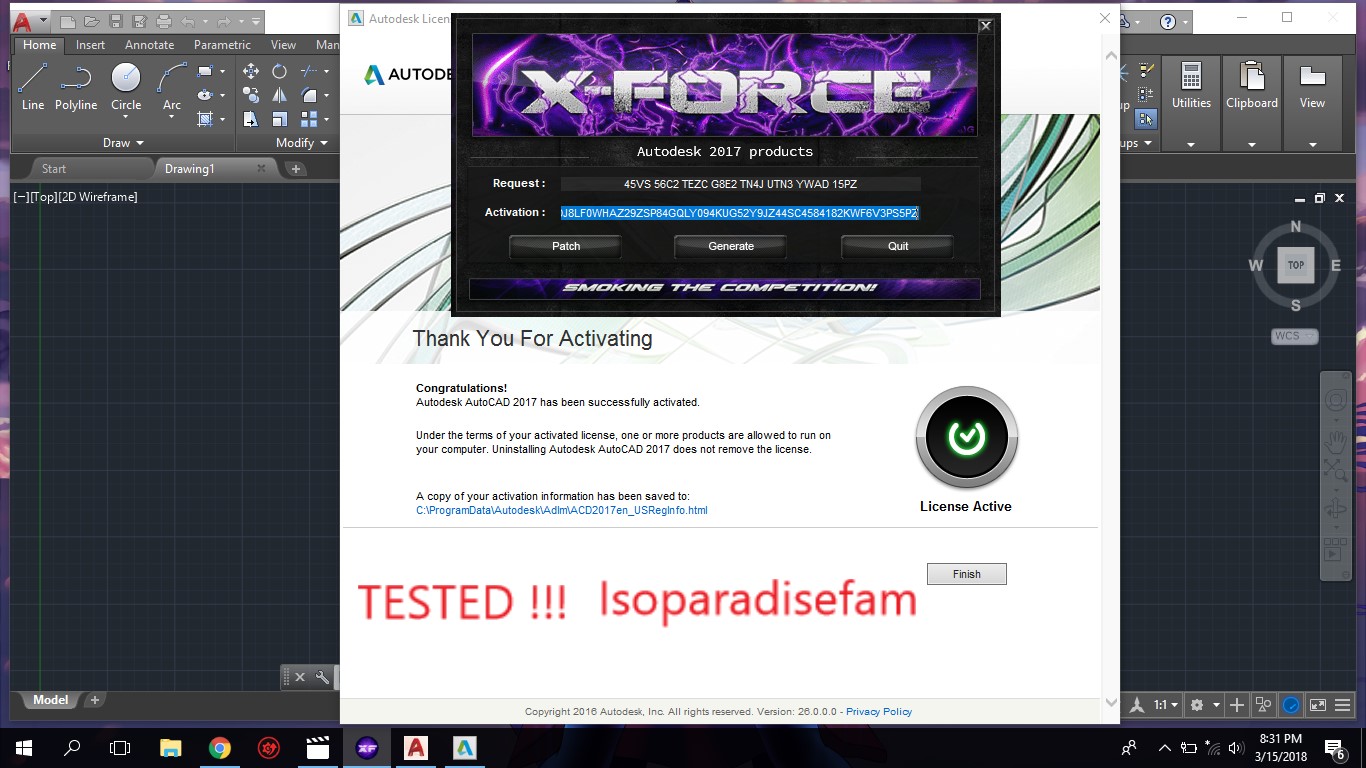Click the Save icon in quick access
This screenshot has width=1366, height=768.
116,21
